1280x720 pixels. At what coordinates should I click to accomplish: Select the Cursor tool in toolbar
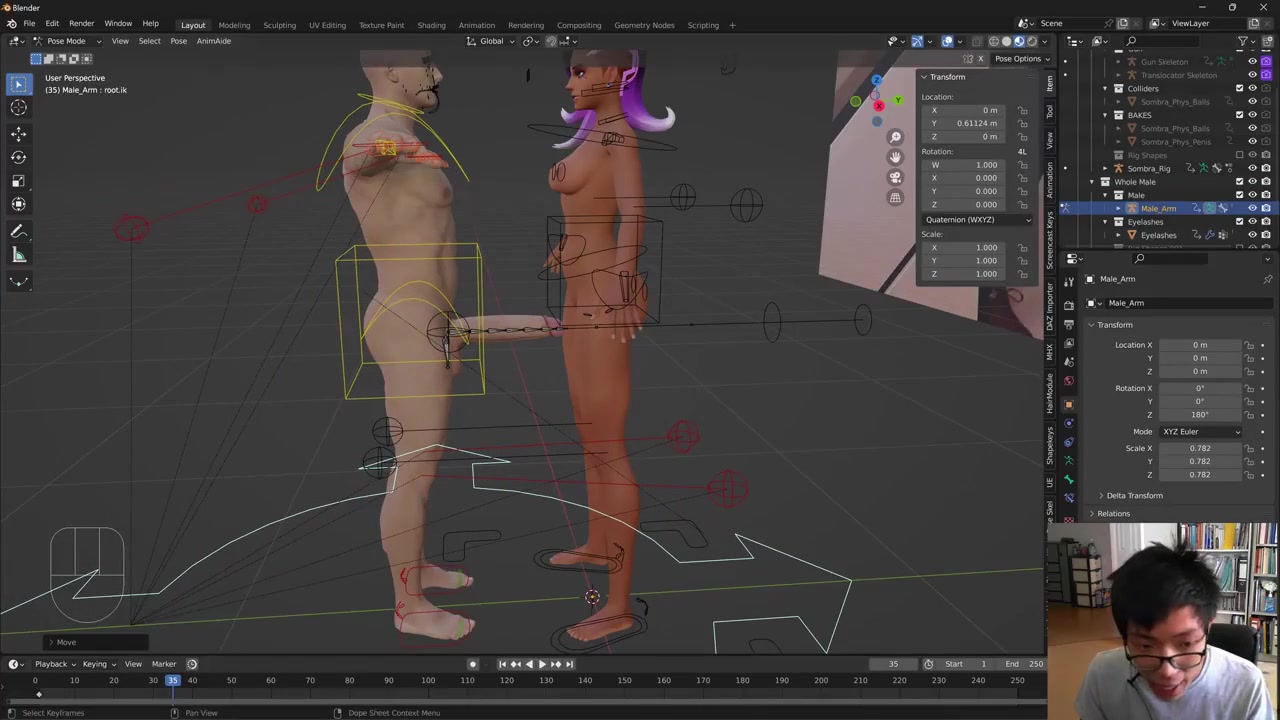click(x=18, y=108)
